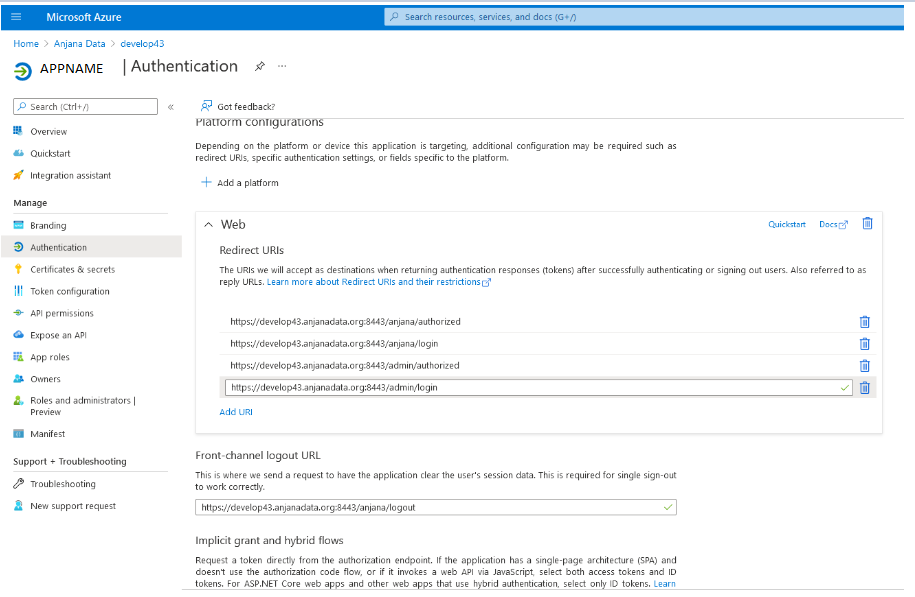
Task: Click the Add URI link
Action: coord(236,412)
